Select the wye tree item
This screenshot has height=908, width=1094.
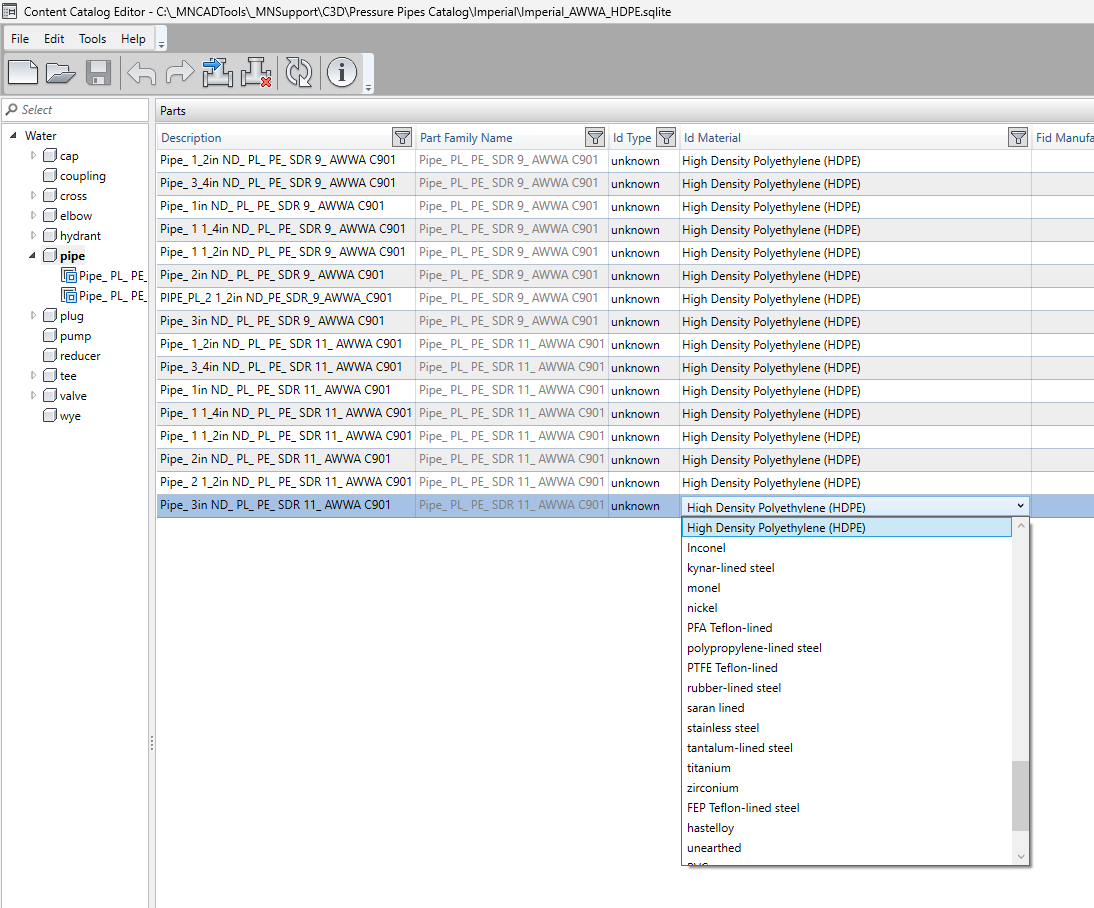61,416
